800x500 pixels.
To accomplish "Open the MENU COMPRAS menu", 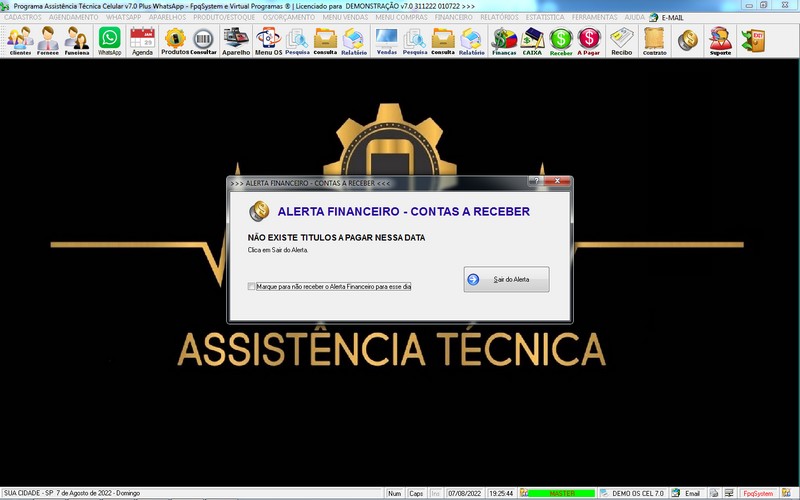I will coord(402,17).
